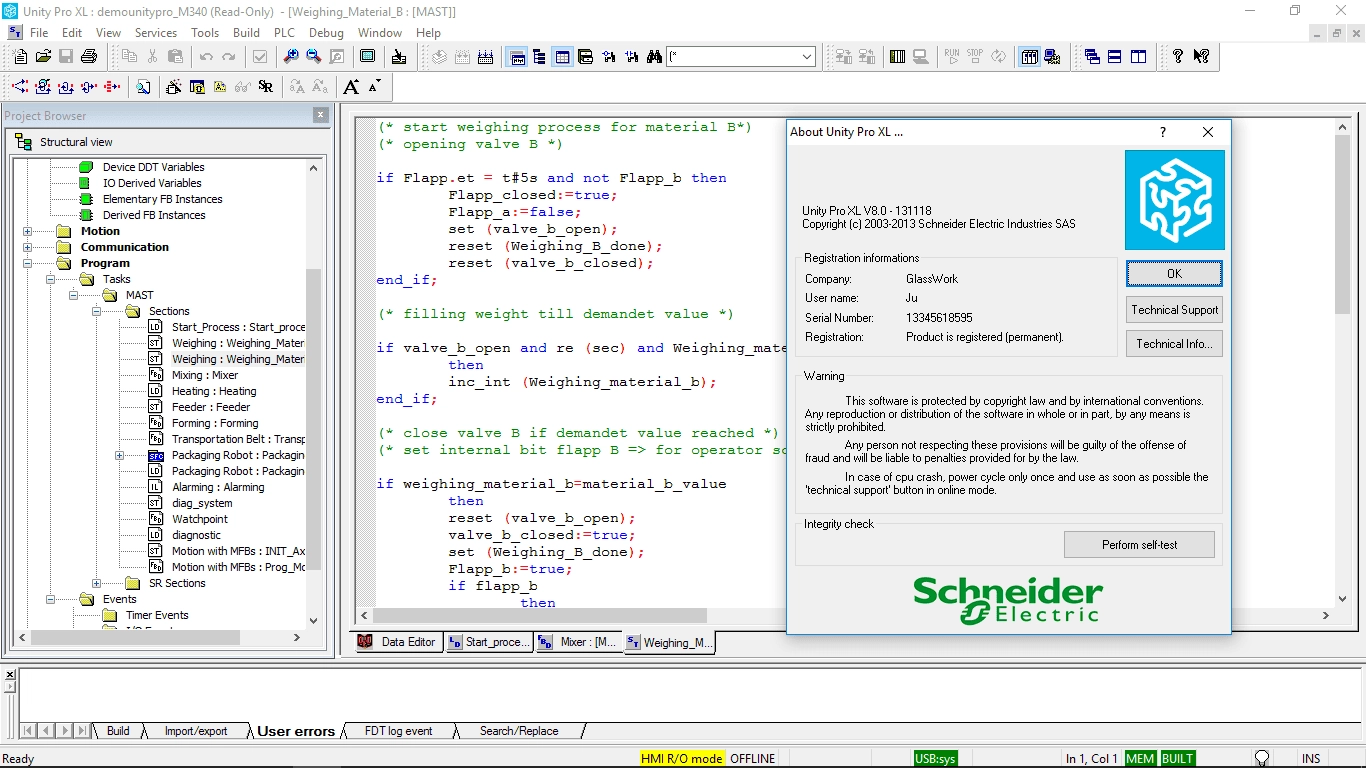The image size is (1366, 768).
Task: Close the output window pane
Action: (10, 675)
